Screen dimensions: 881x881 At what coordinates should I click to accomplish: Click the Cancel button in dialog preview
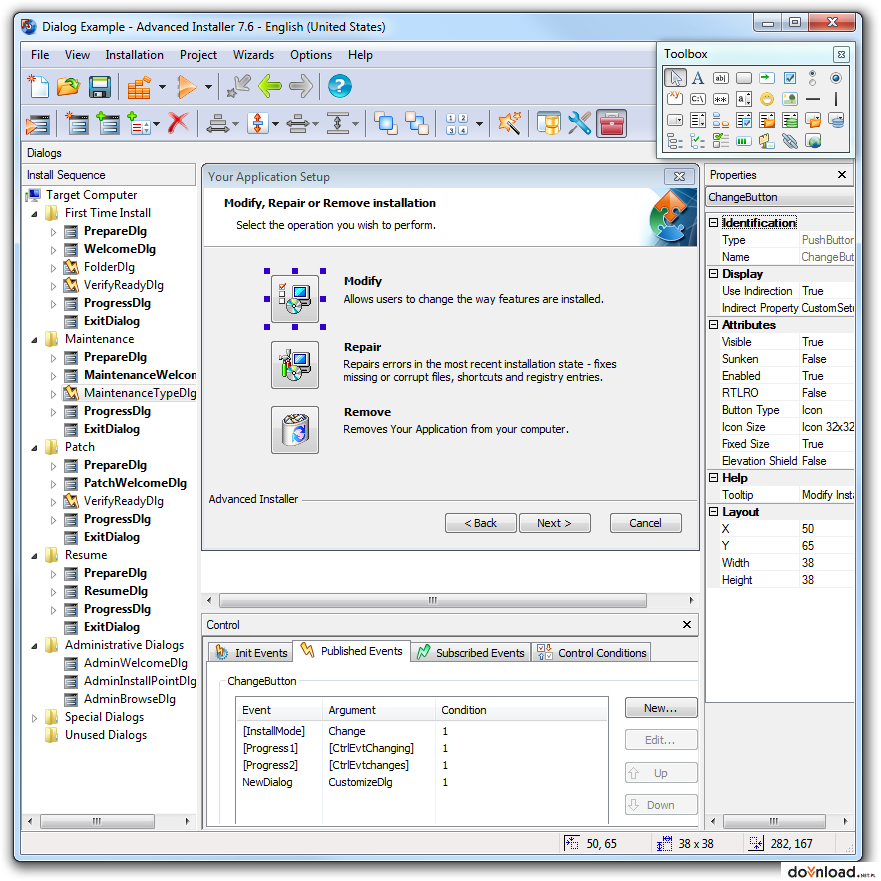646,523
